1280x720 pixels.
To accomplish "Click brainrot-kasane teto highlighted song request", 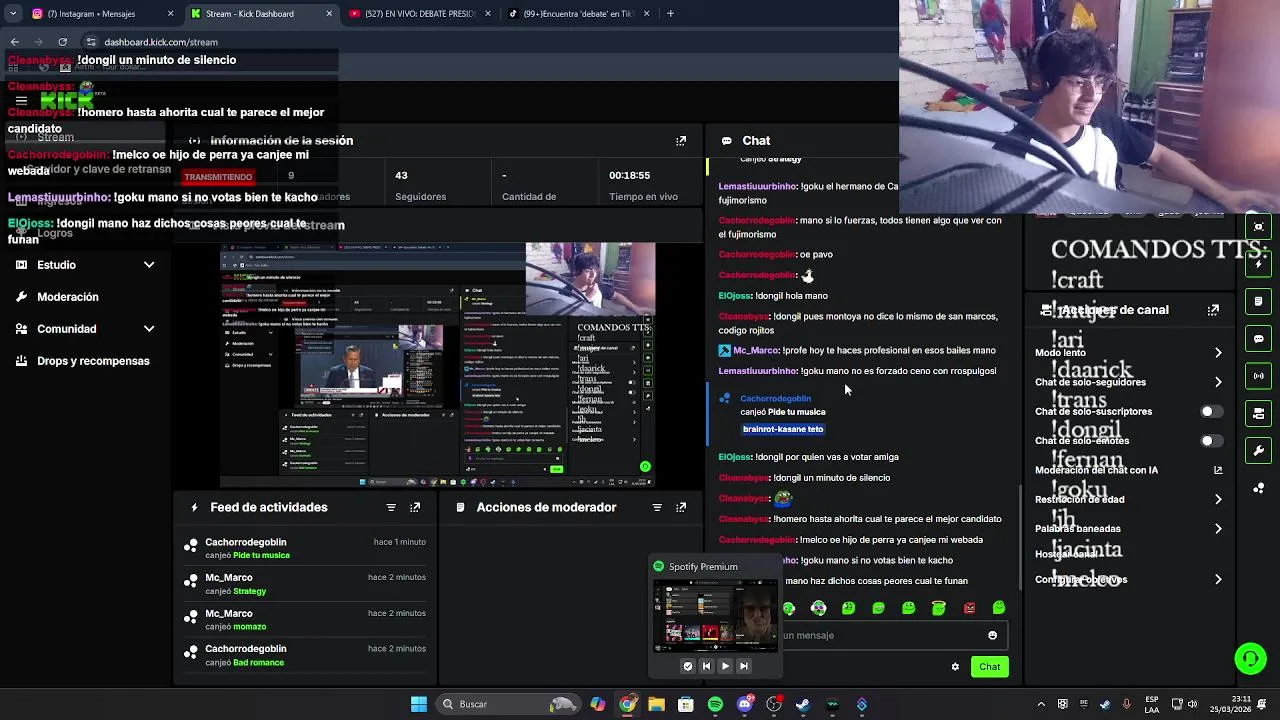I will coord(783,429).
